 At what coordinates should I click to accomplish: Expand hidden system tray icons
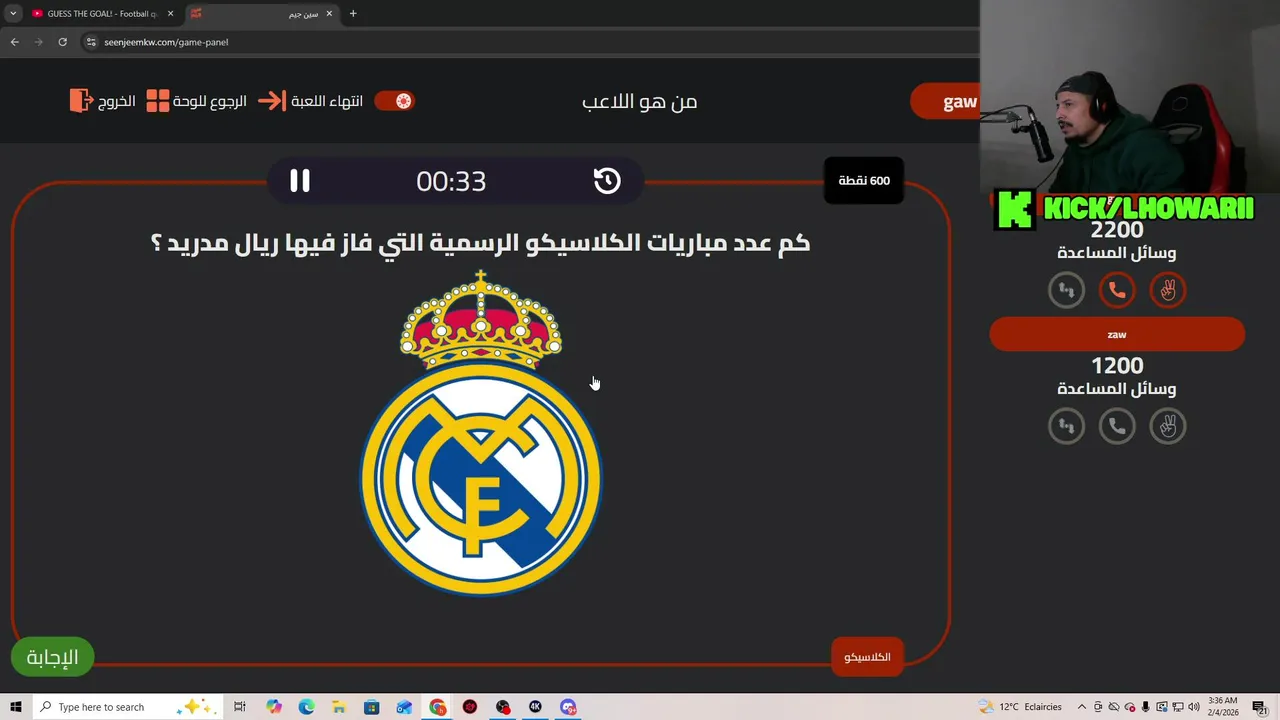(1081, 707)
